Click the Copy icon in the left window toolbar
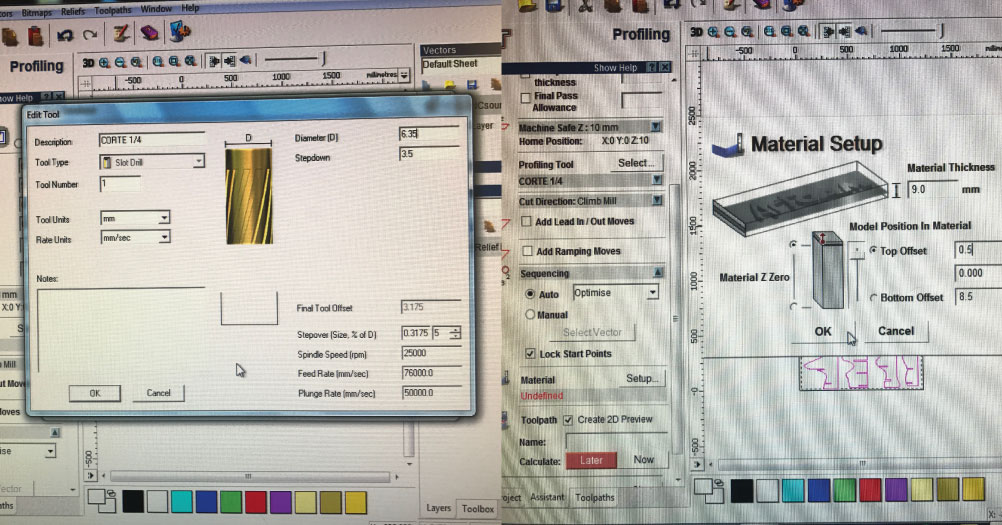1002x525 pixels. (x=10, y=36)
